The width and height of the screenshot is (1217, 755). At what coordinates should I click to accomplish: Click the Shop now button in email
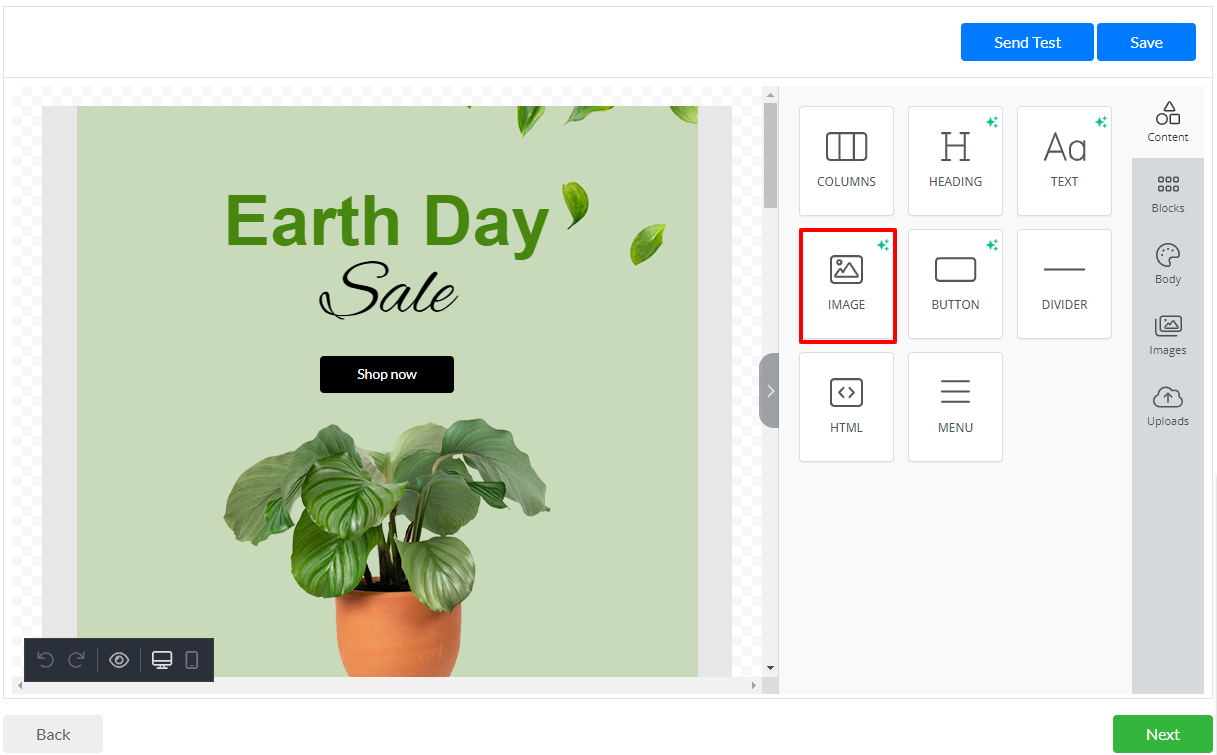click(387, 374)
